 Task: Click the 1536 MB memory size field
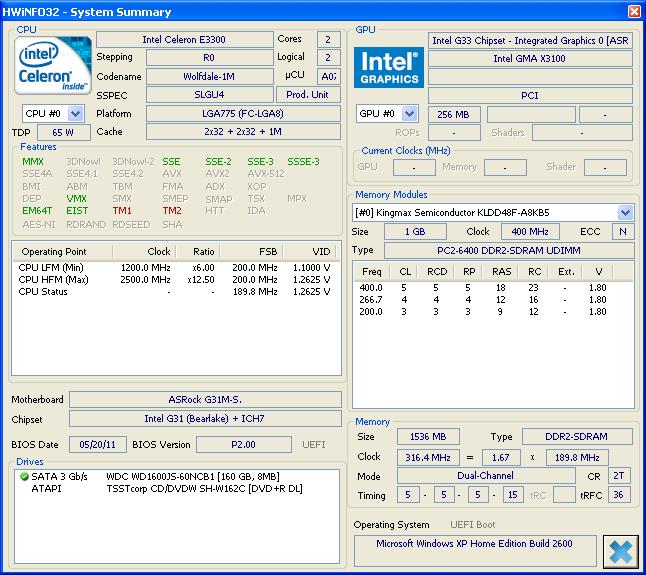tap(428, 437)
